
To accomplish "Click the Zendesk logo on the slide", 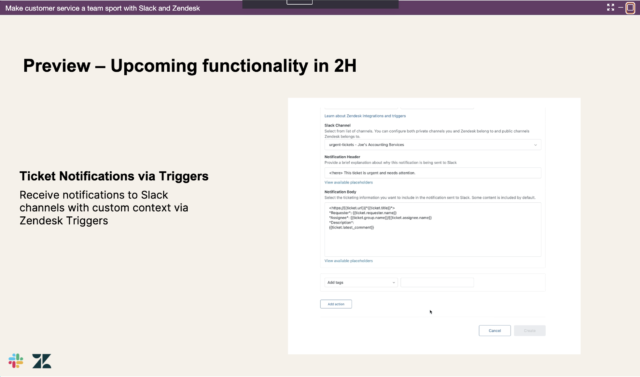I will pyautogui.click(x=42, y=361).
